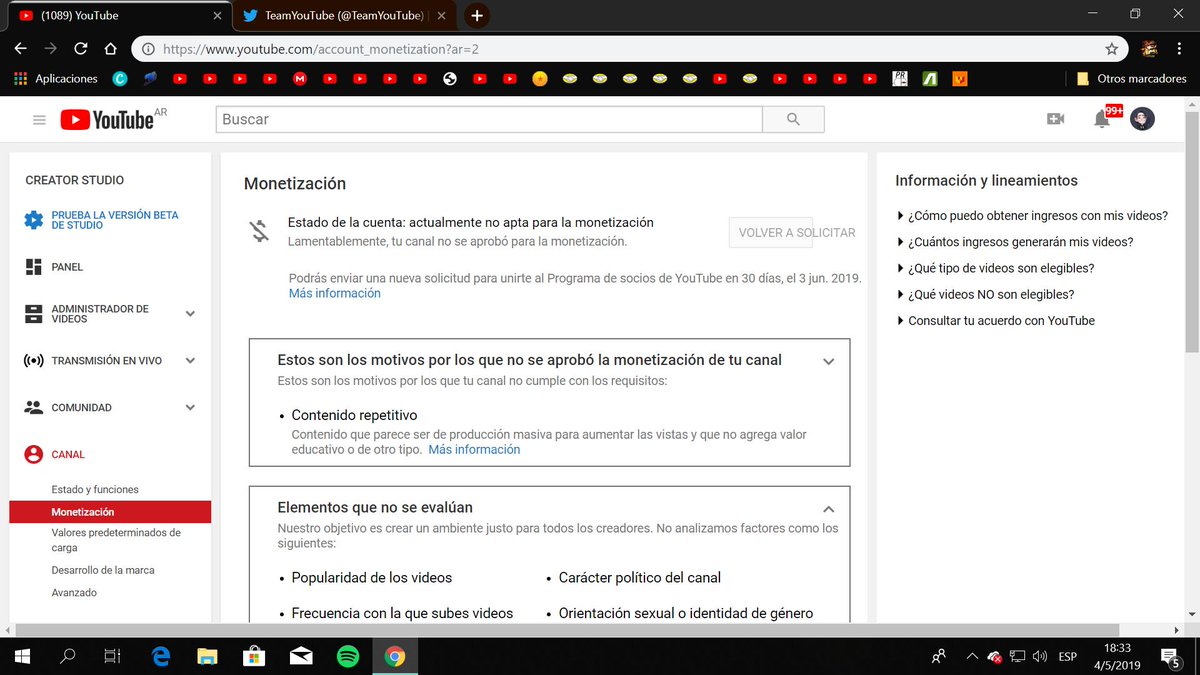
Task: Open the Mail app from the taskbar
Action: (301, 656)
